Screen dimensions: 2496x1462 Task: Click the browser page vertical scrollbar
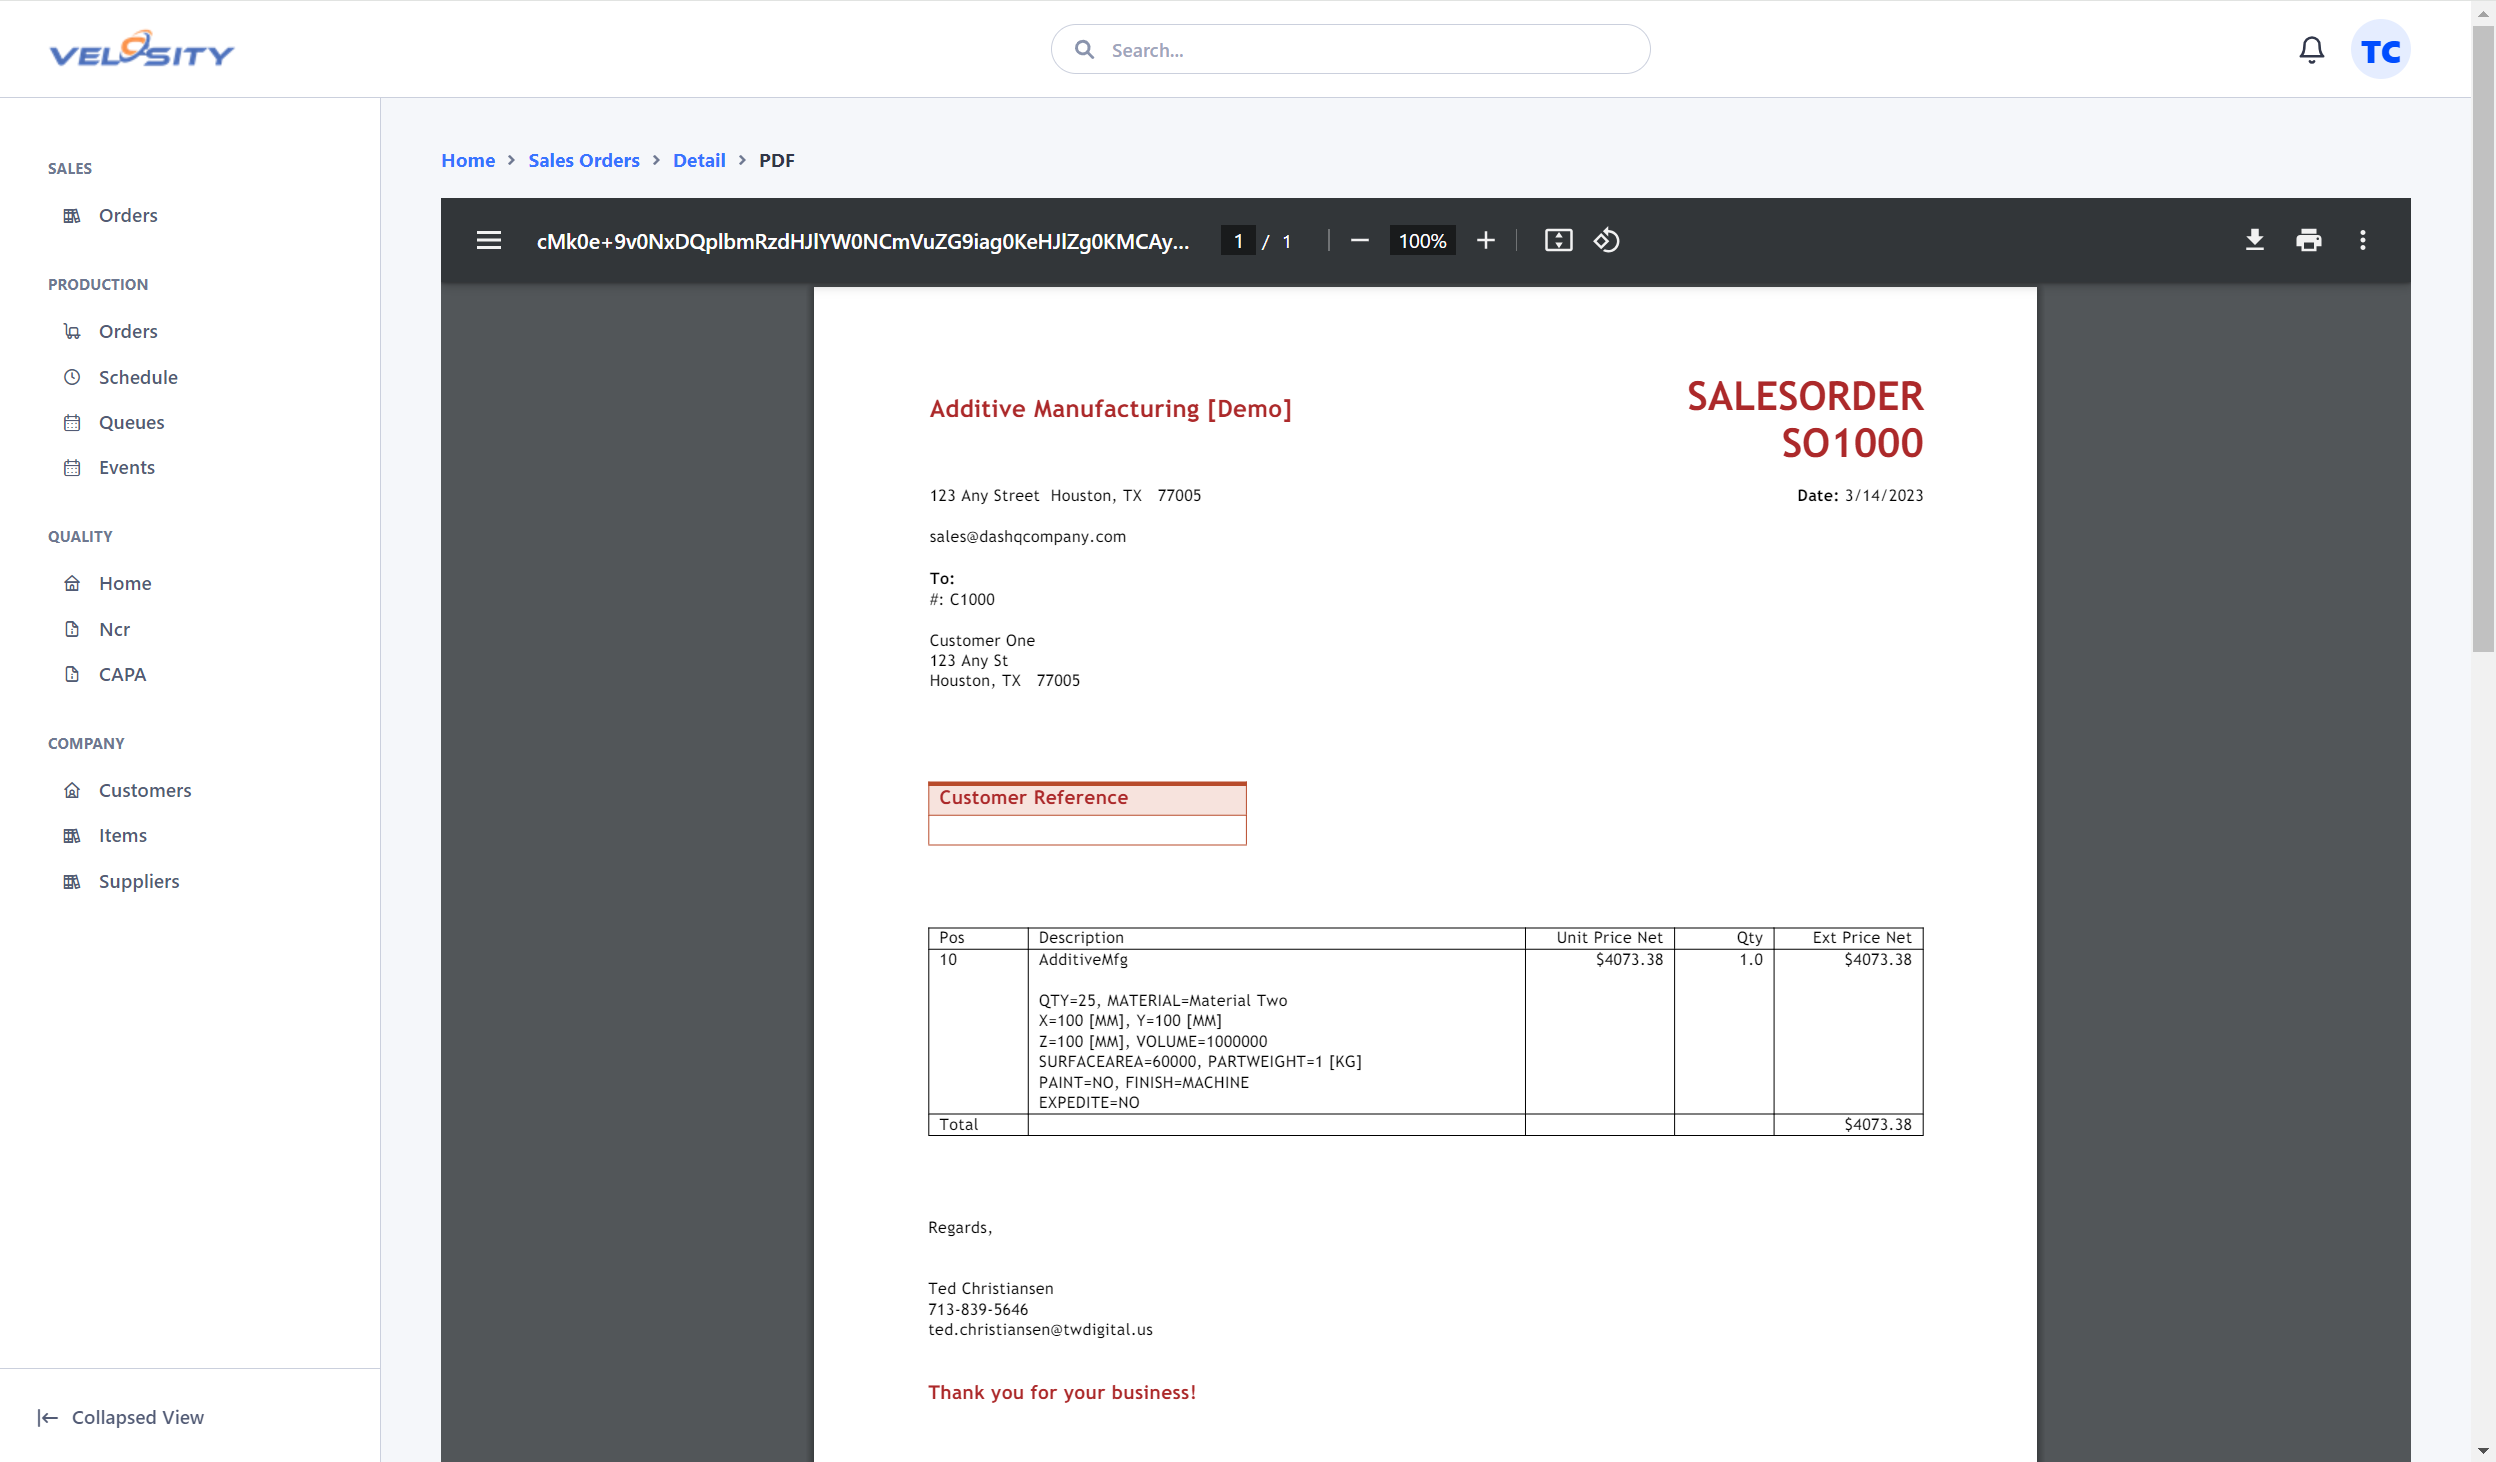(2483, 340)
